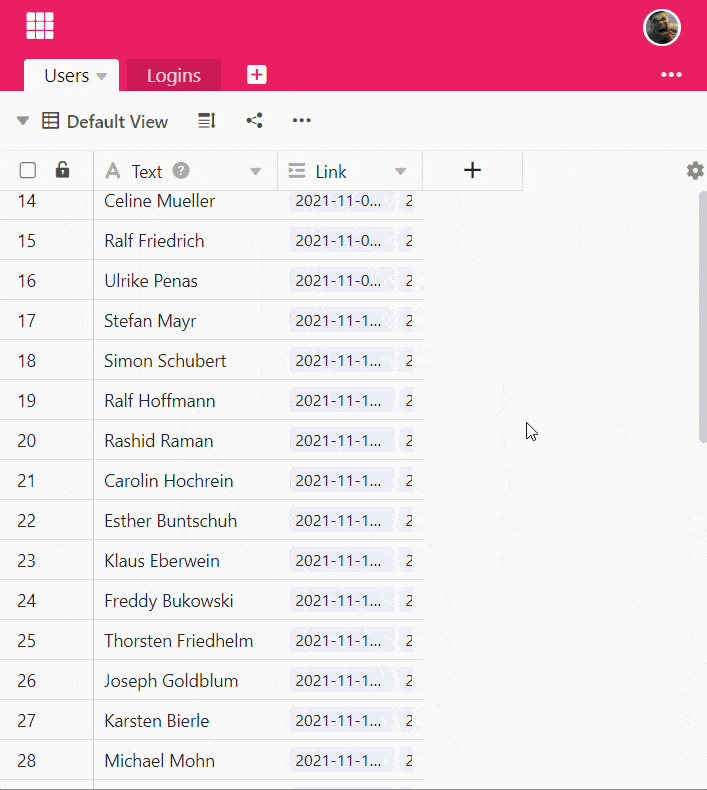Click the Text column help icon
Image resolution: width=707 pixels, height=790 pixels.
click(x=181, y=171)
